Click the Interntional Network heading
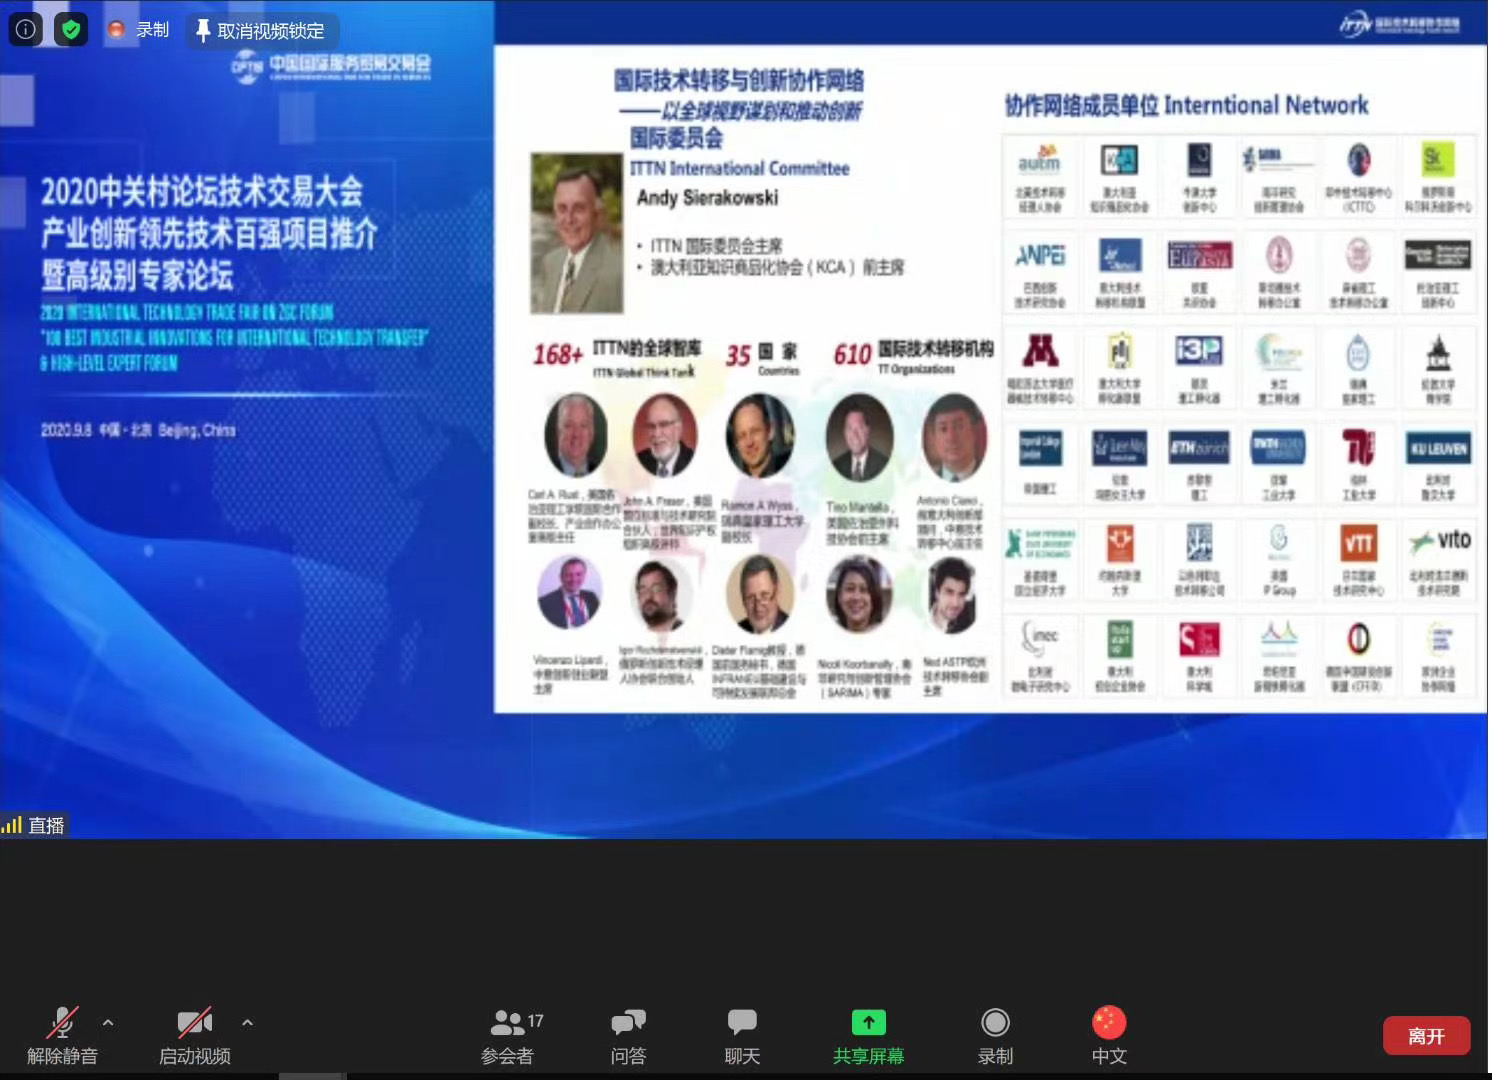This screenshot has height=1080, width=1492. (x=1266, y=105)
